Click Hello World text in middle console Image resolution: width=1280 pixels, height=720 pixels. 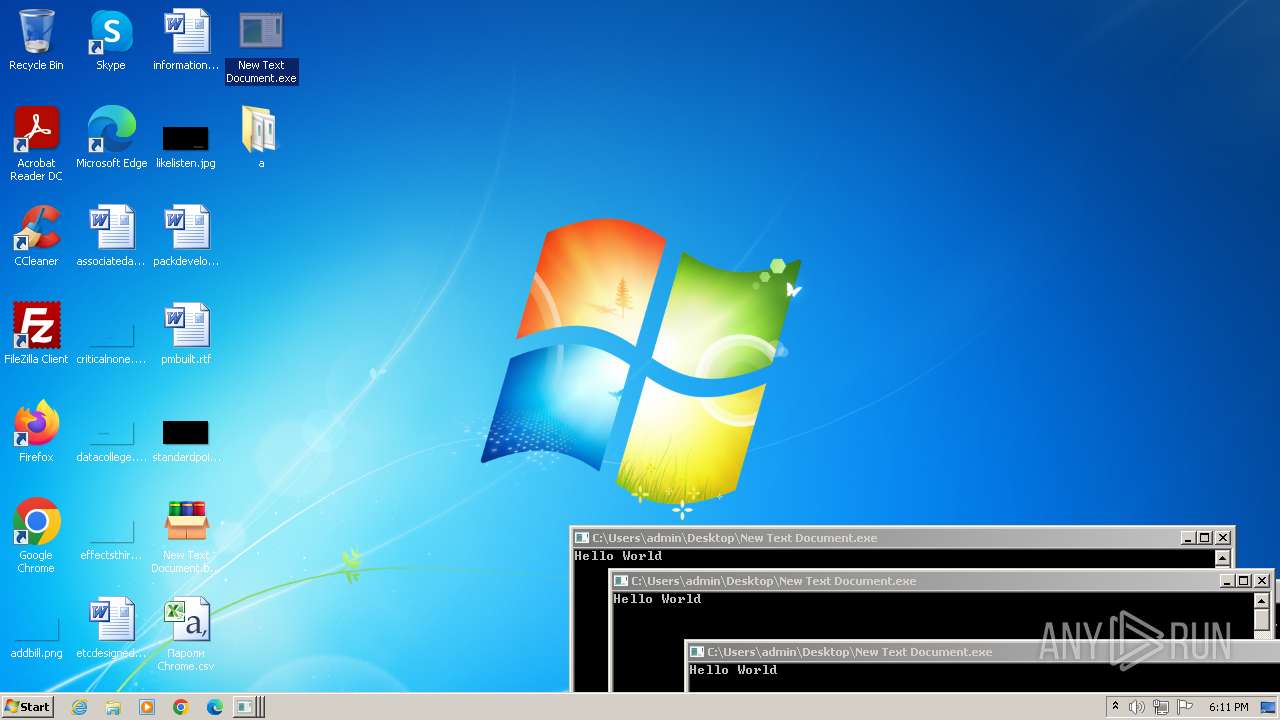coord(656,599)
